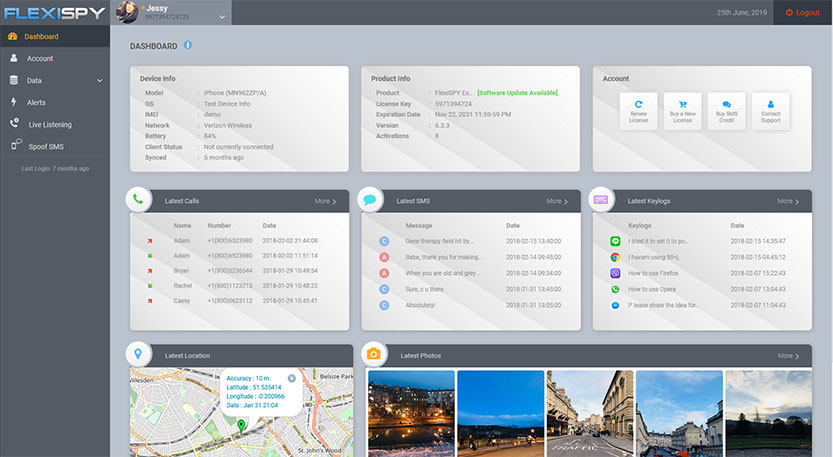Open More in Latest Calls
Viewport: 833px width, 457px height.
[x=325, y=201]
